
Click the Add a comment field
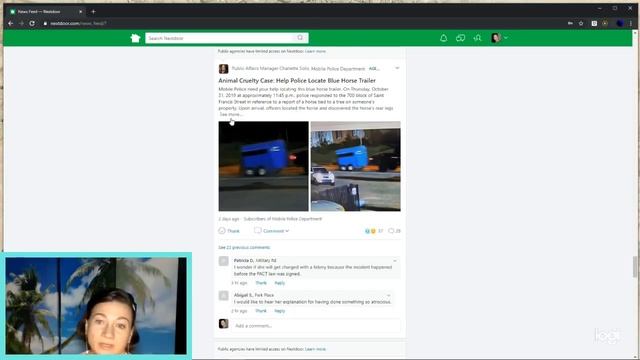pos(316,326)
